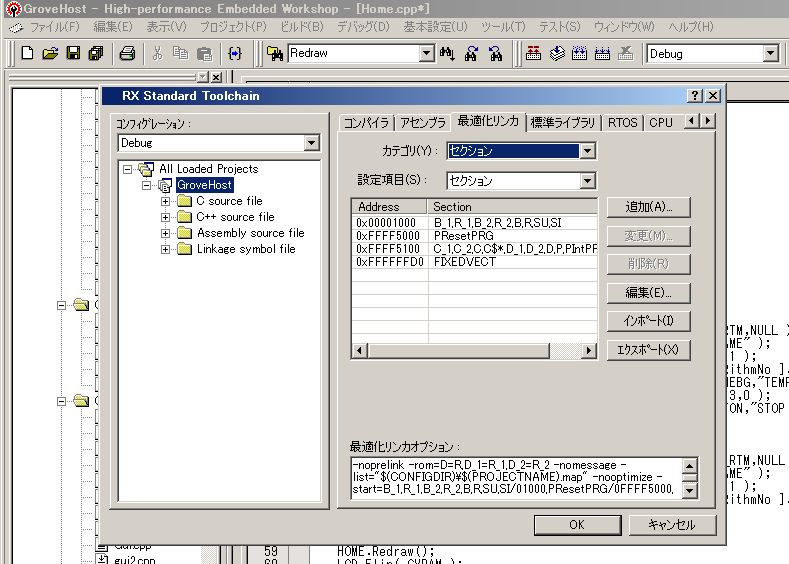The image size is (789, 564).
Task: Click the 追加(A)... button
Action: click(x=648, y=207)
